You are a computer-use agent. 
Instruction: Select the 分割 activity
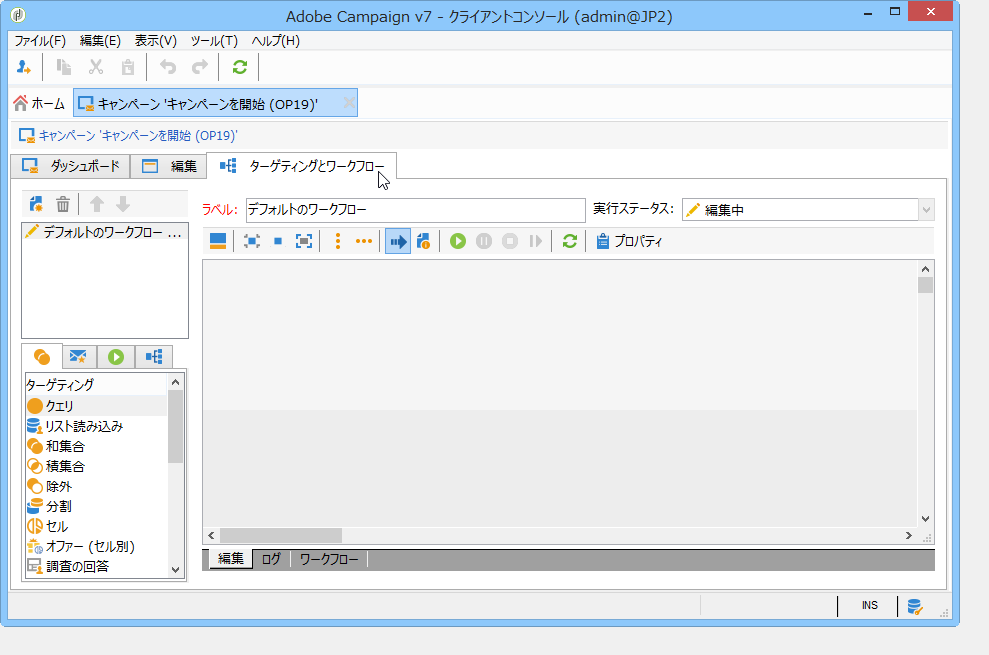point(96,506)
